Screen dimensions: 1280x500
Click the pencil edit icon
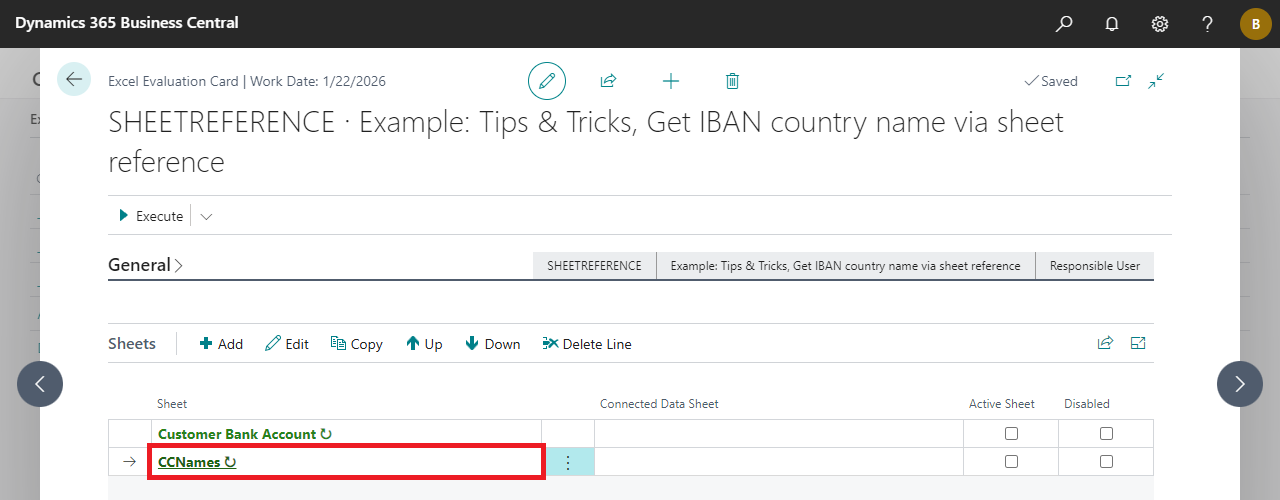click(x=547, y=81)
